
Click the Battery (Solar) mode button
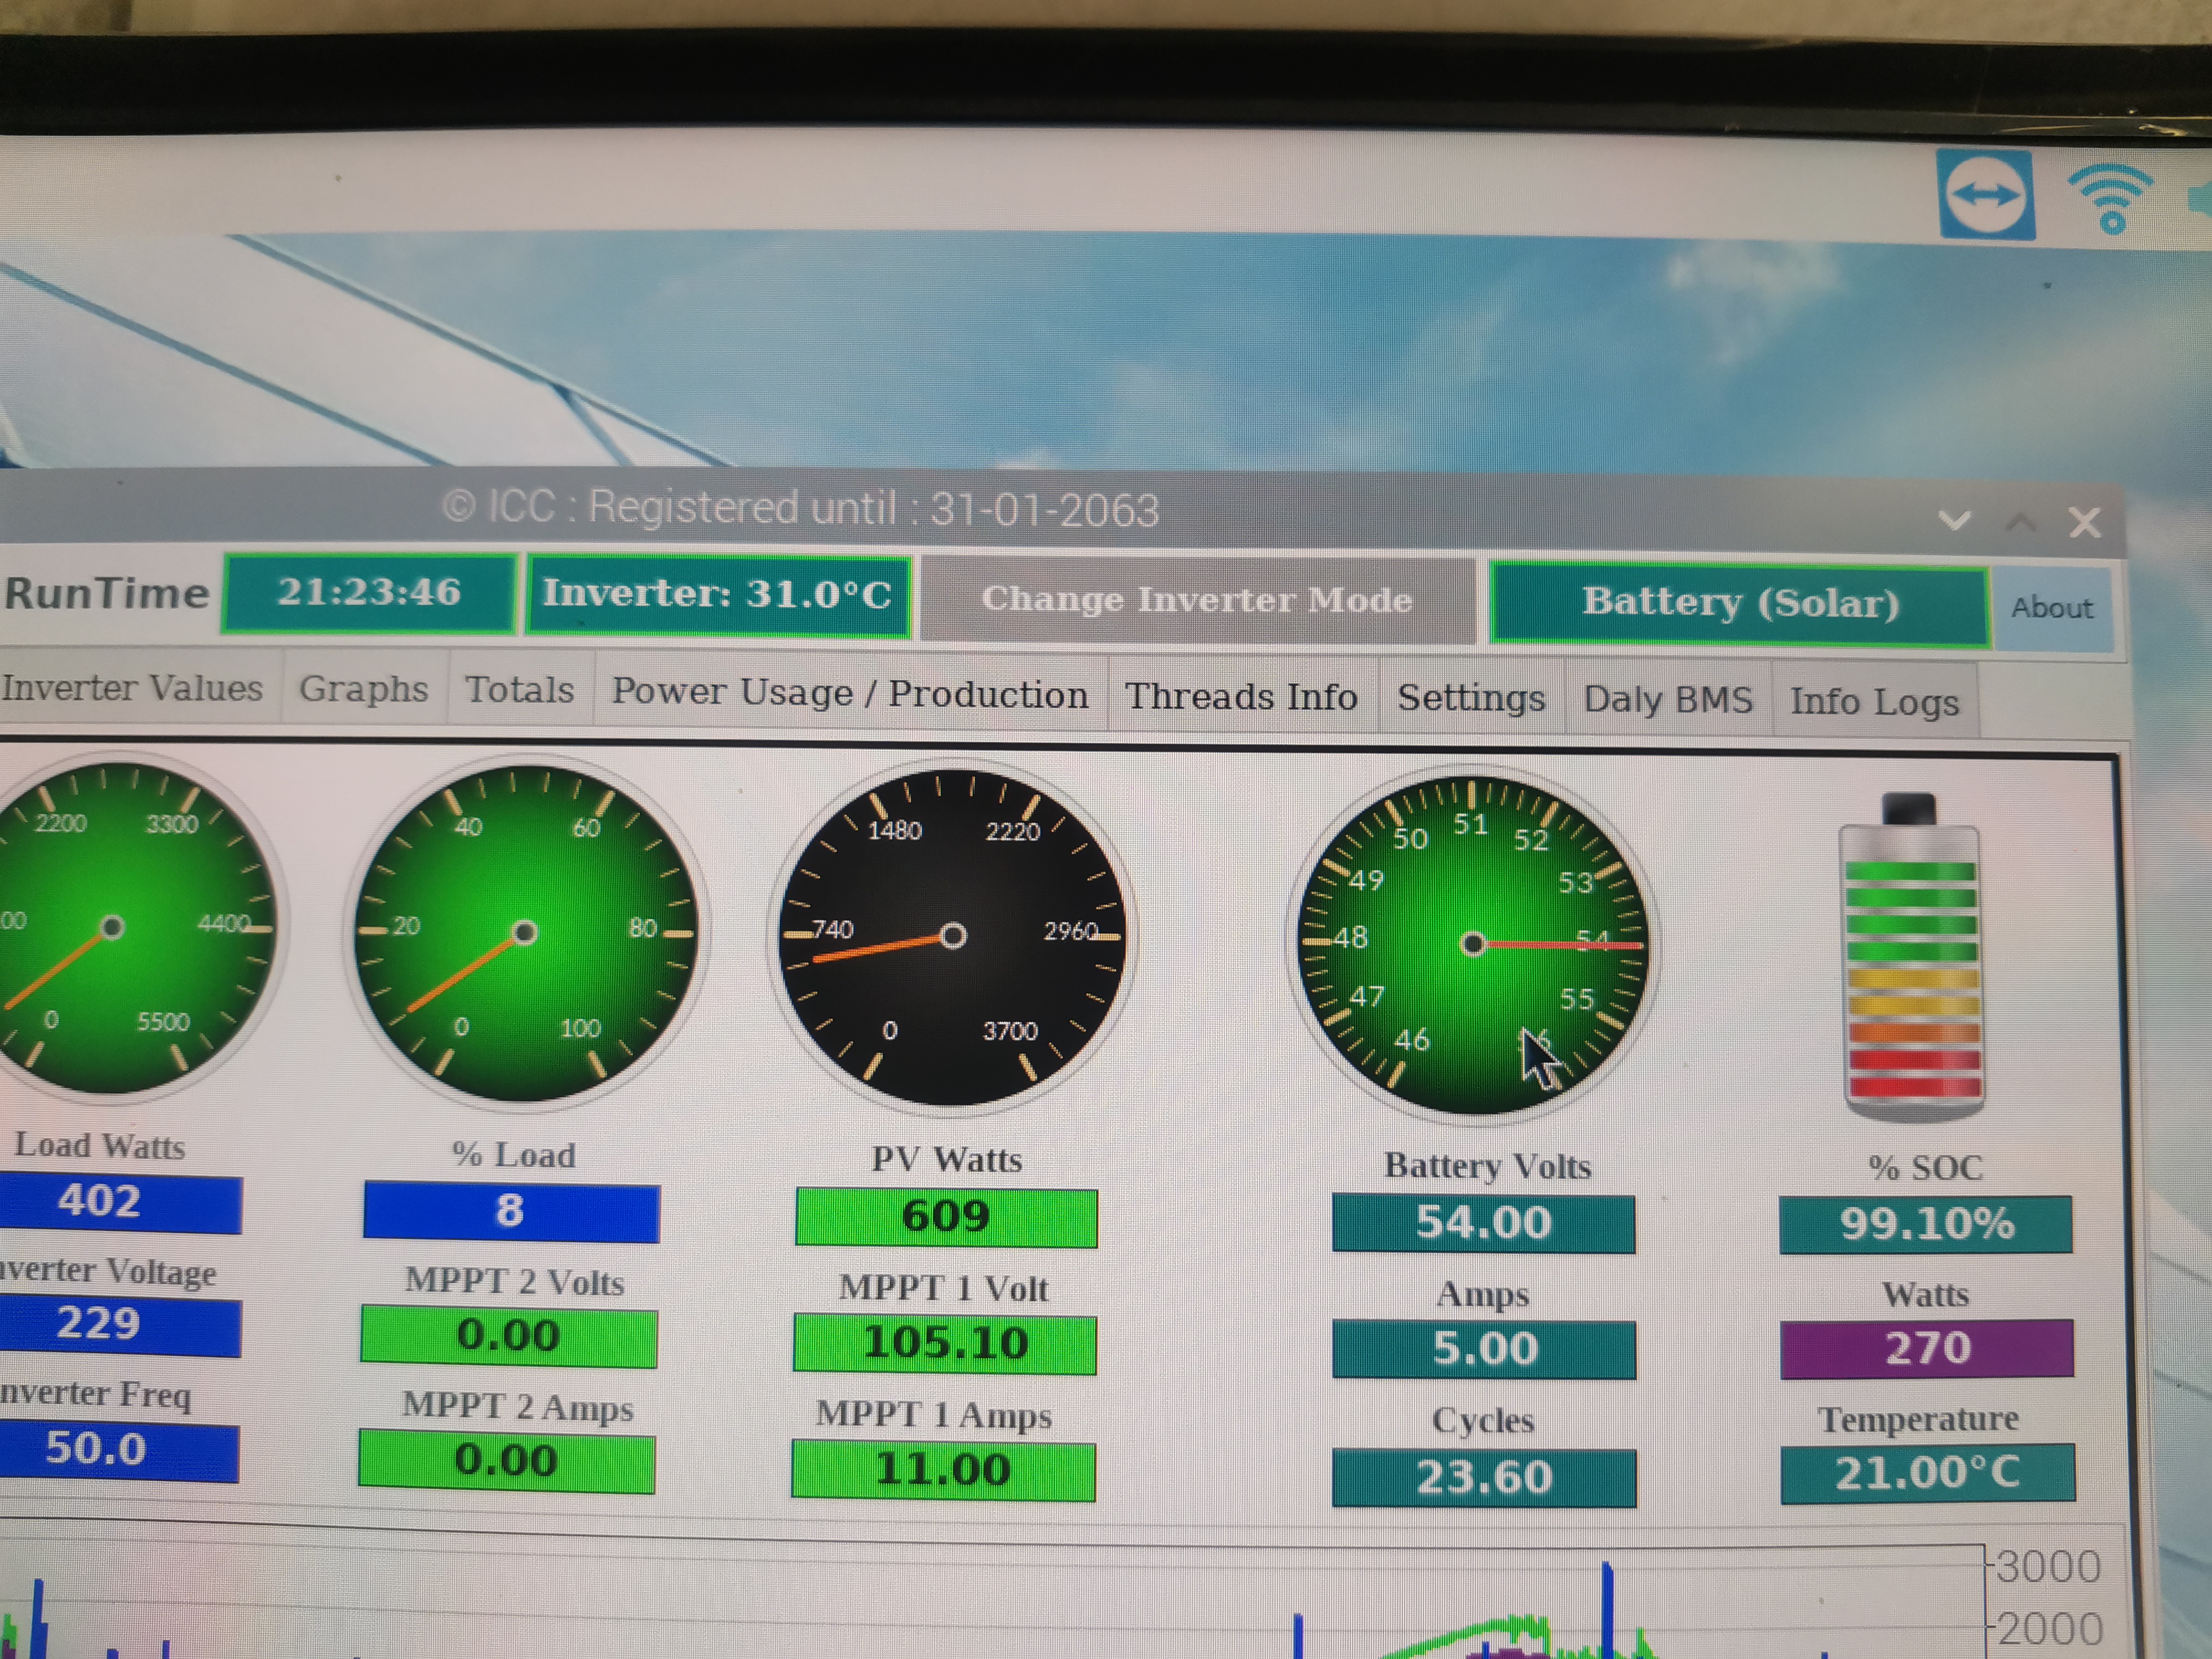click(x=1739, y=603)
